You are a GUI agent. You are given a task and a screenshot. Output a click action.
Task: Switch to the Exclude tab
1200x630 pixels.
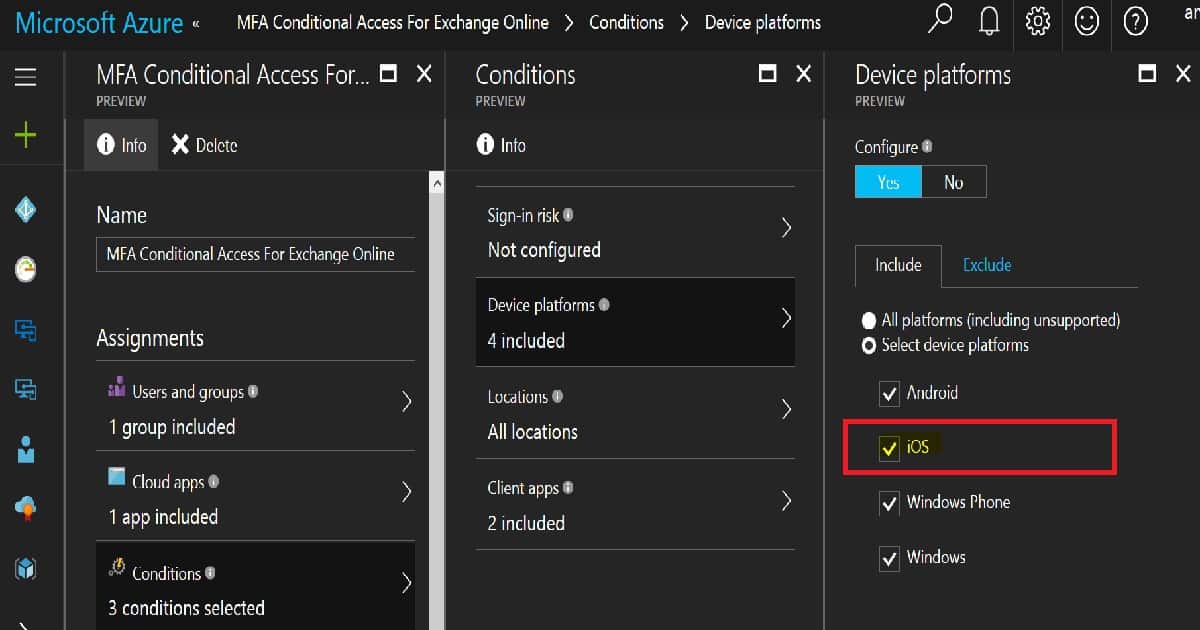pyautogui.click(x=987, y=266)
